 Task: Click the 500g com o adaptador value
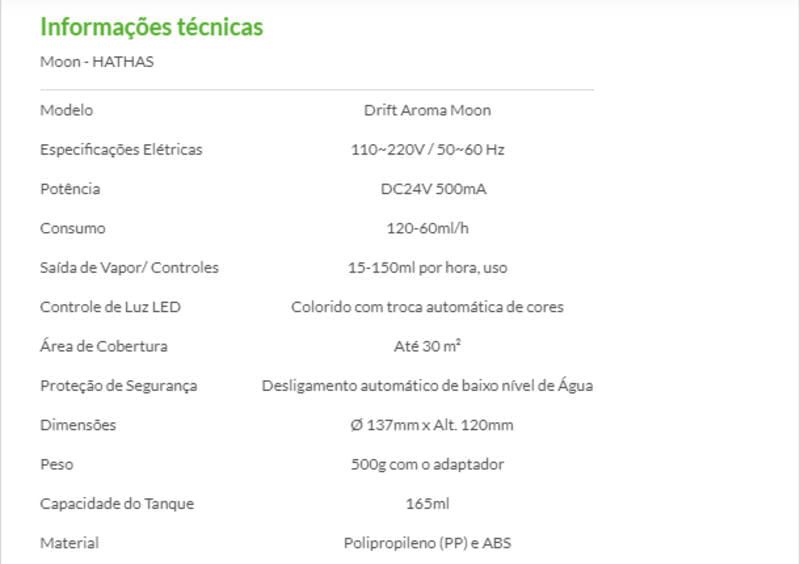tap(427, 464)
